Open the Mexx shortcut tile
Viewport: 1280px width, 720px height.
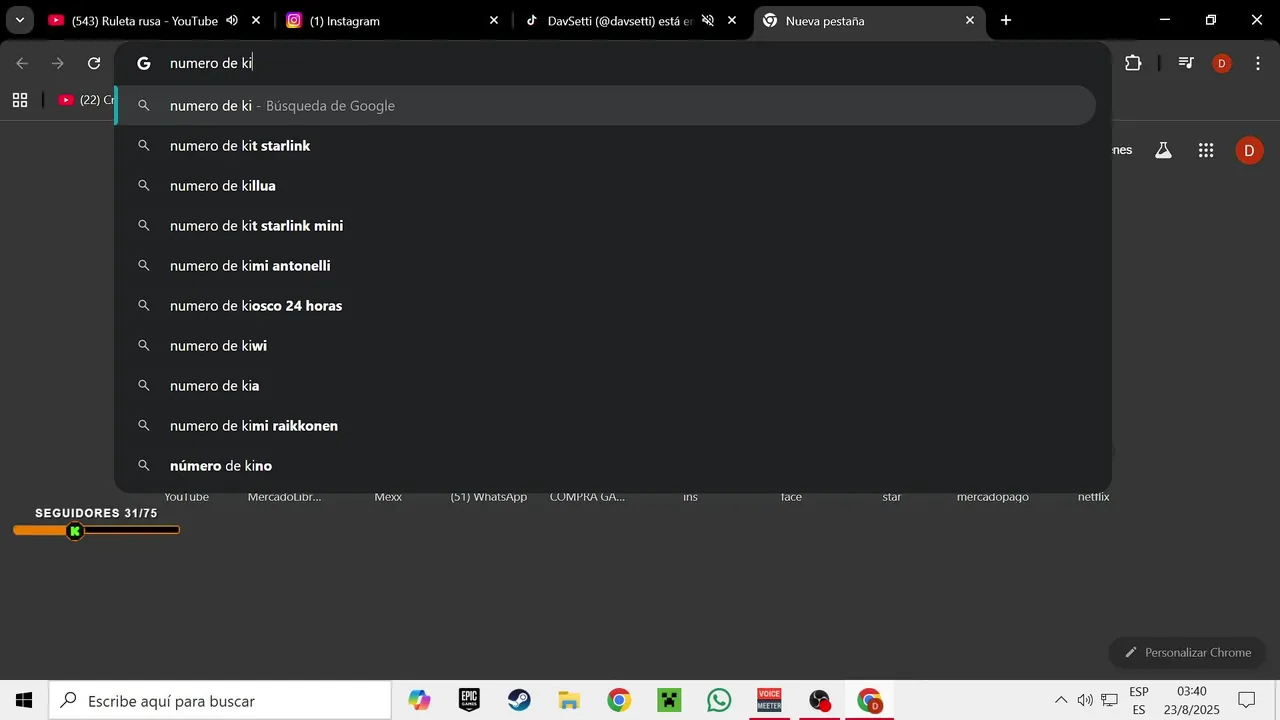coord(388,496)
